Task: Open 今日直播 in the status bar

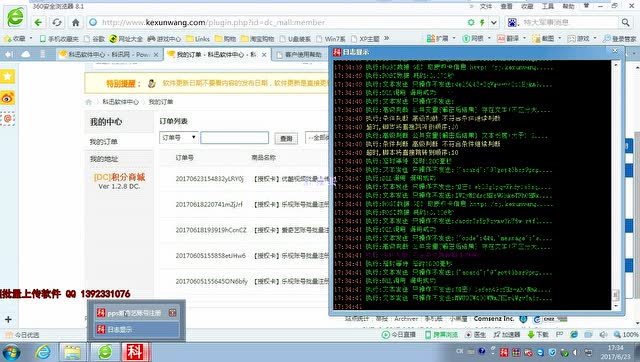Action: [x=398, y=335]
